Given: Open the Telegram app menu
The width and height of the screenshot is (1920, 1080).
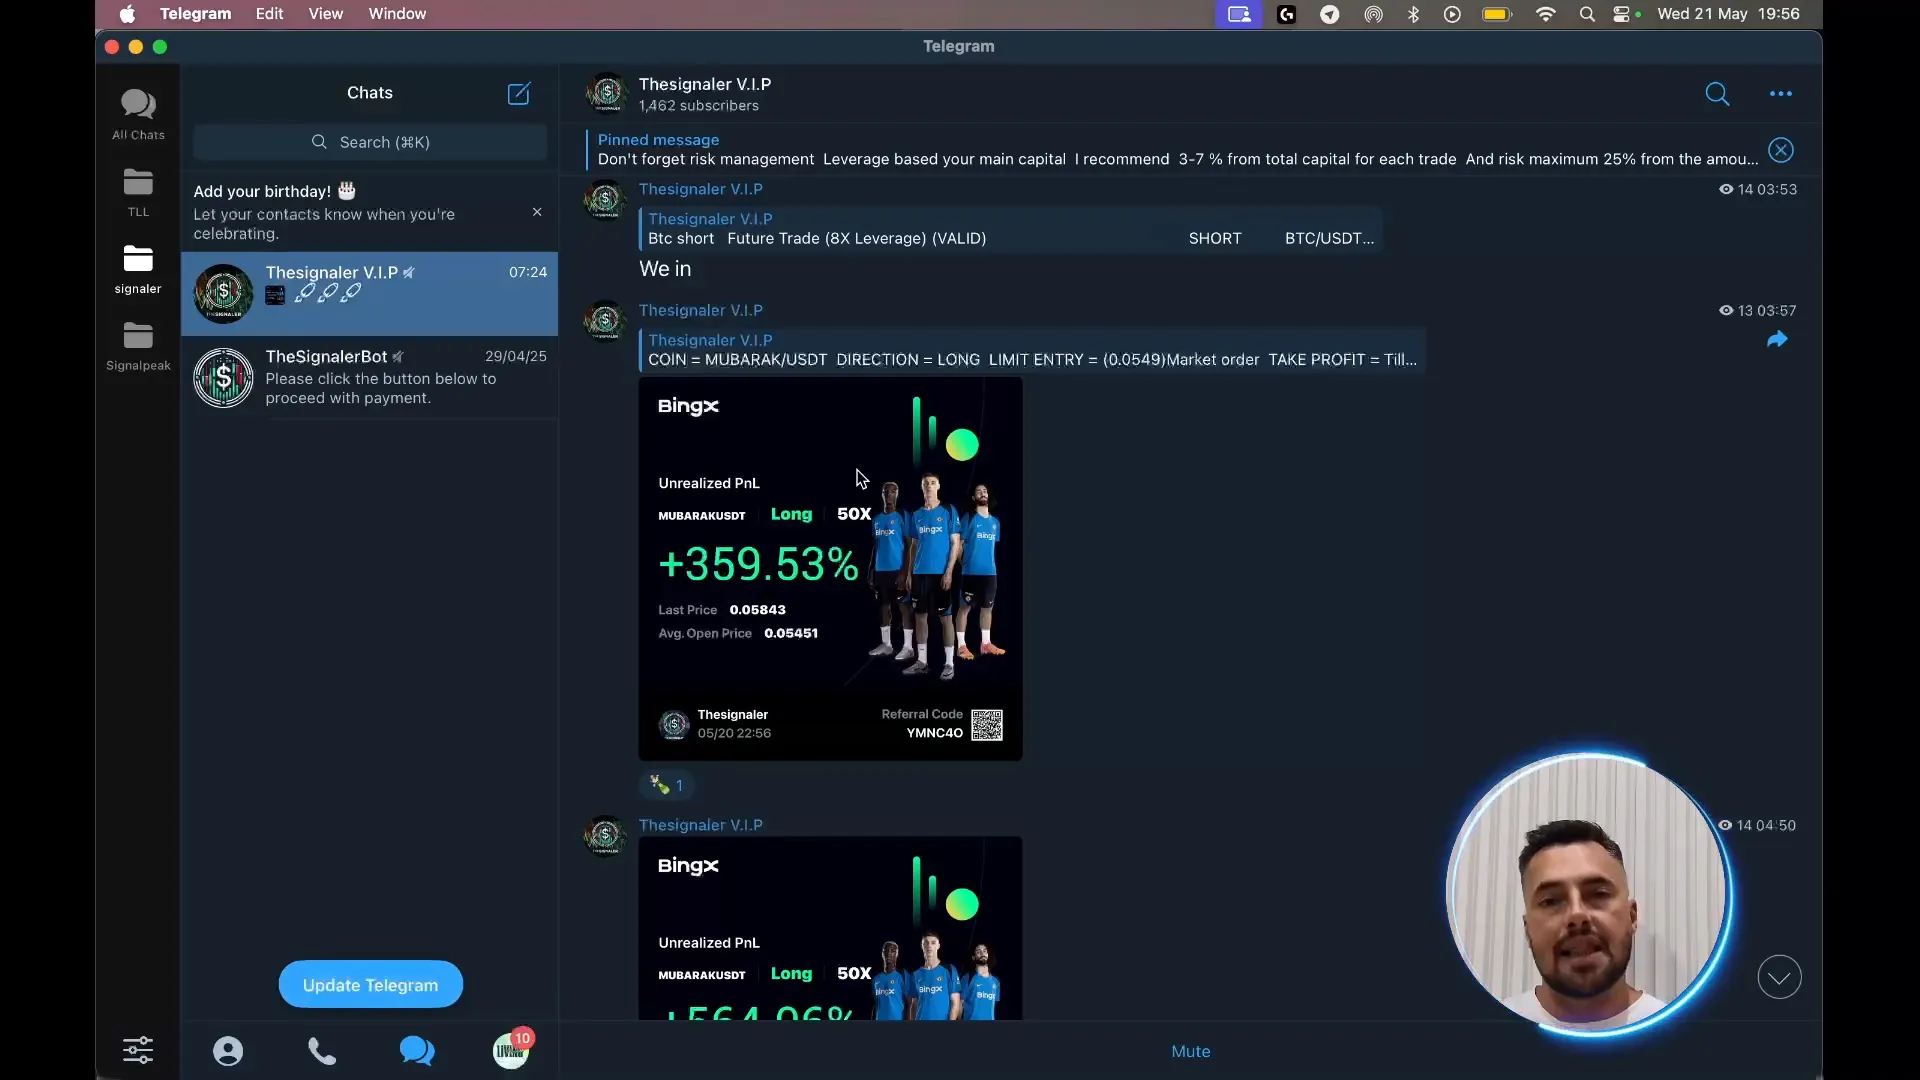Looking at the screenshot, I should point(195,14).
